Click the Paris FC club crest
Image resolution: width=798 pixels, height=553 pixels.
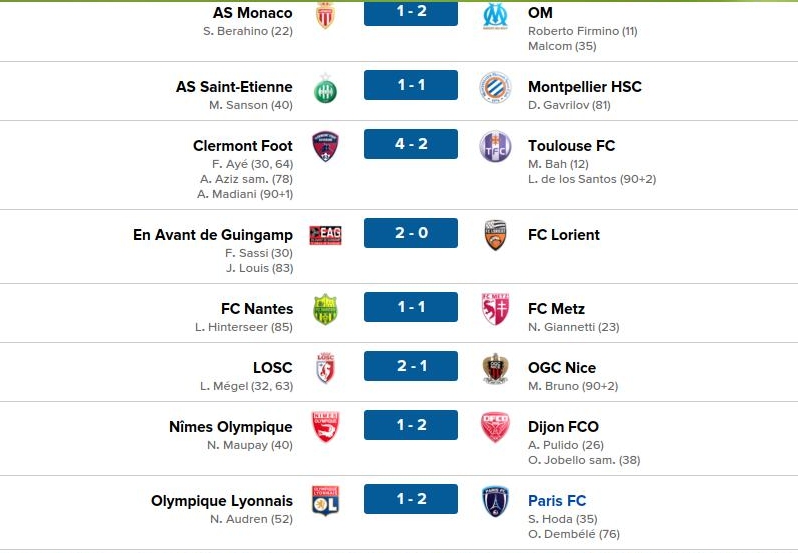click(x=495, y=501)
